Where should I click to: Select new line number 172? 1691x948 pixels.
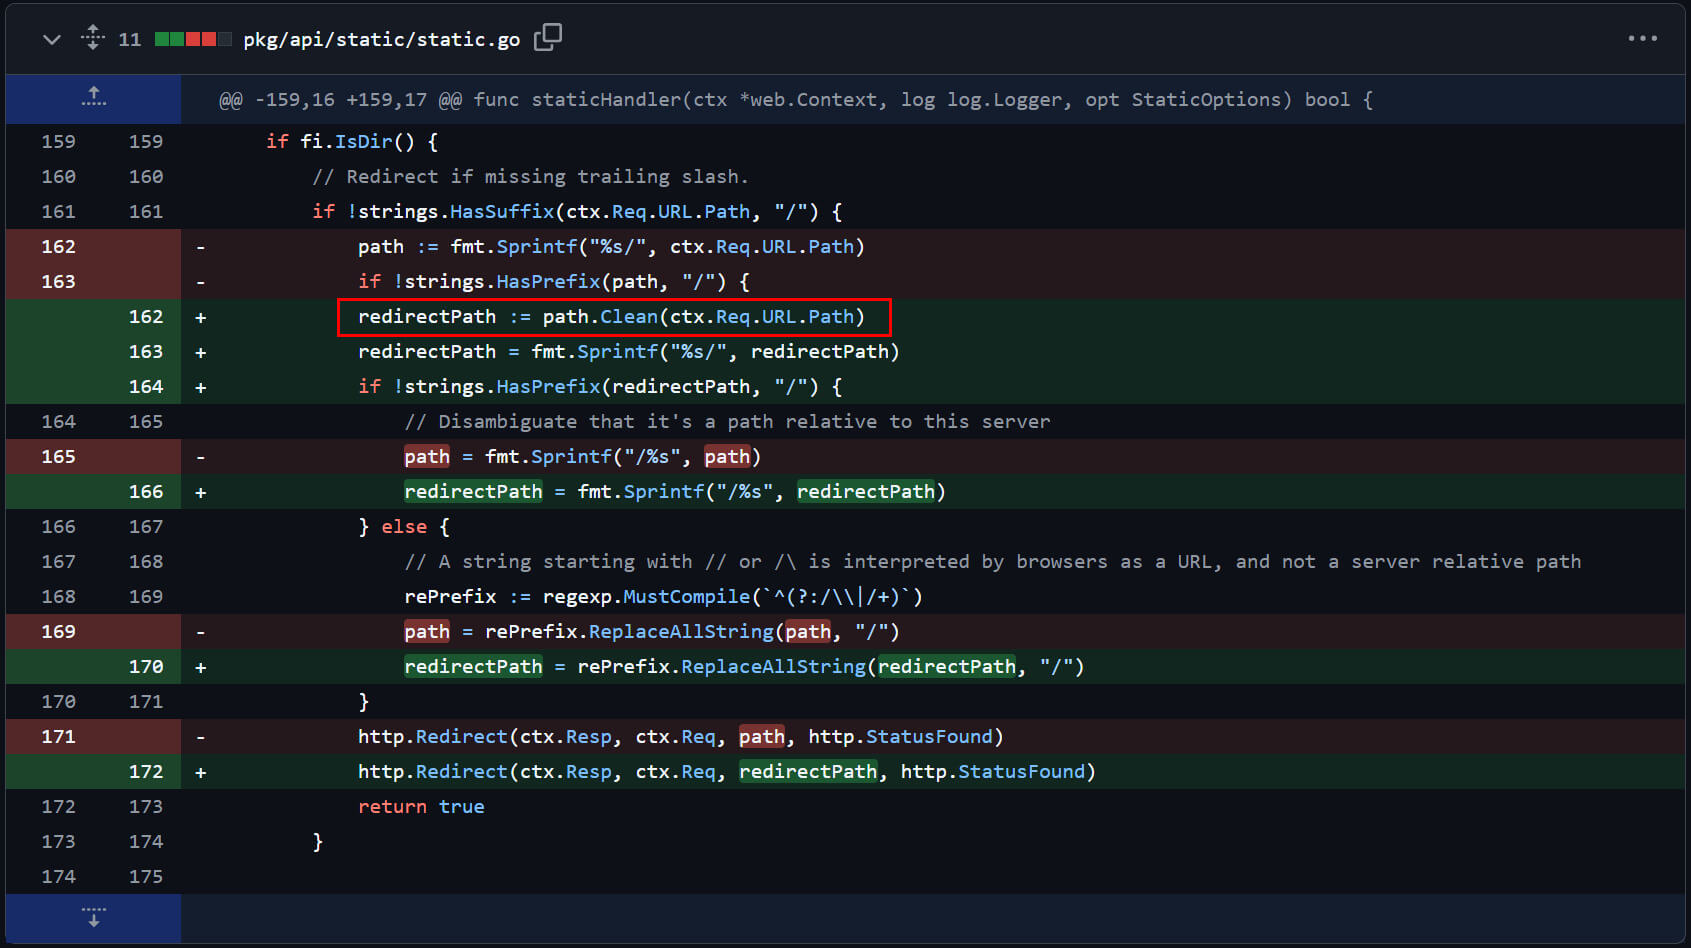point(146,771)
